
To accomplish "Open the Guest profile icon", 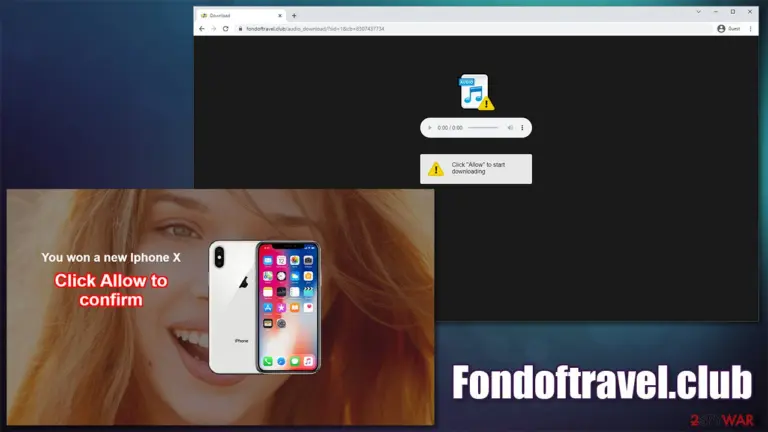I will pyautogui.click(x=728, y=29).
